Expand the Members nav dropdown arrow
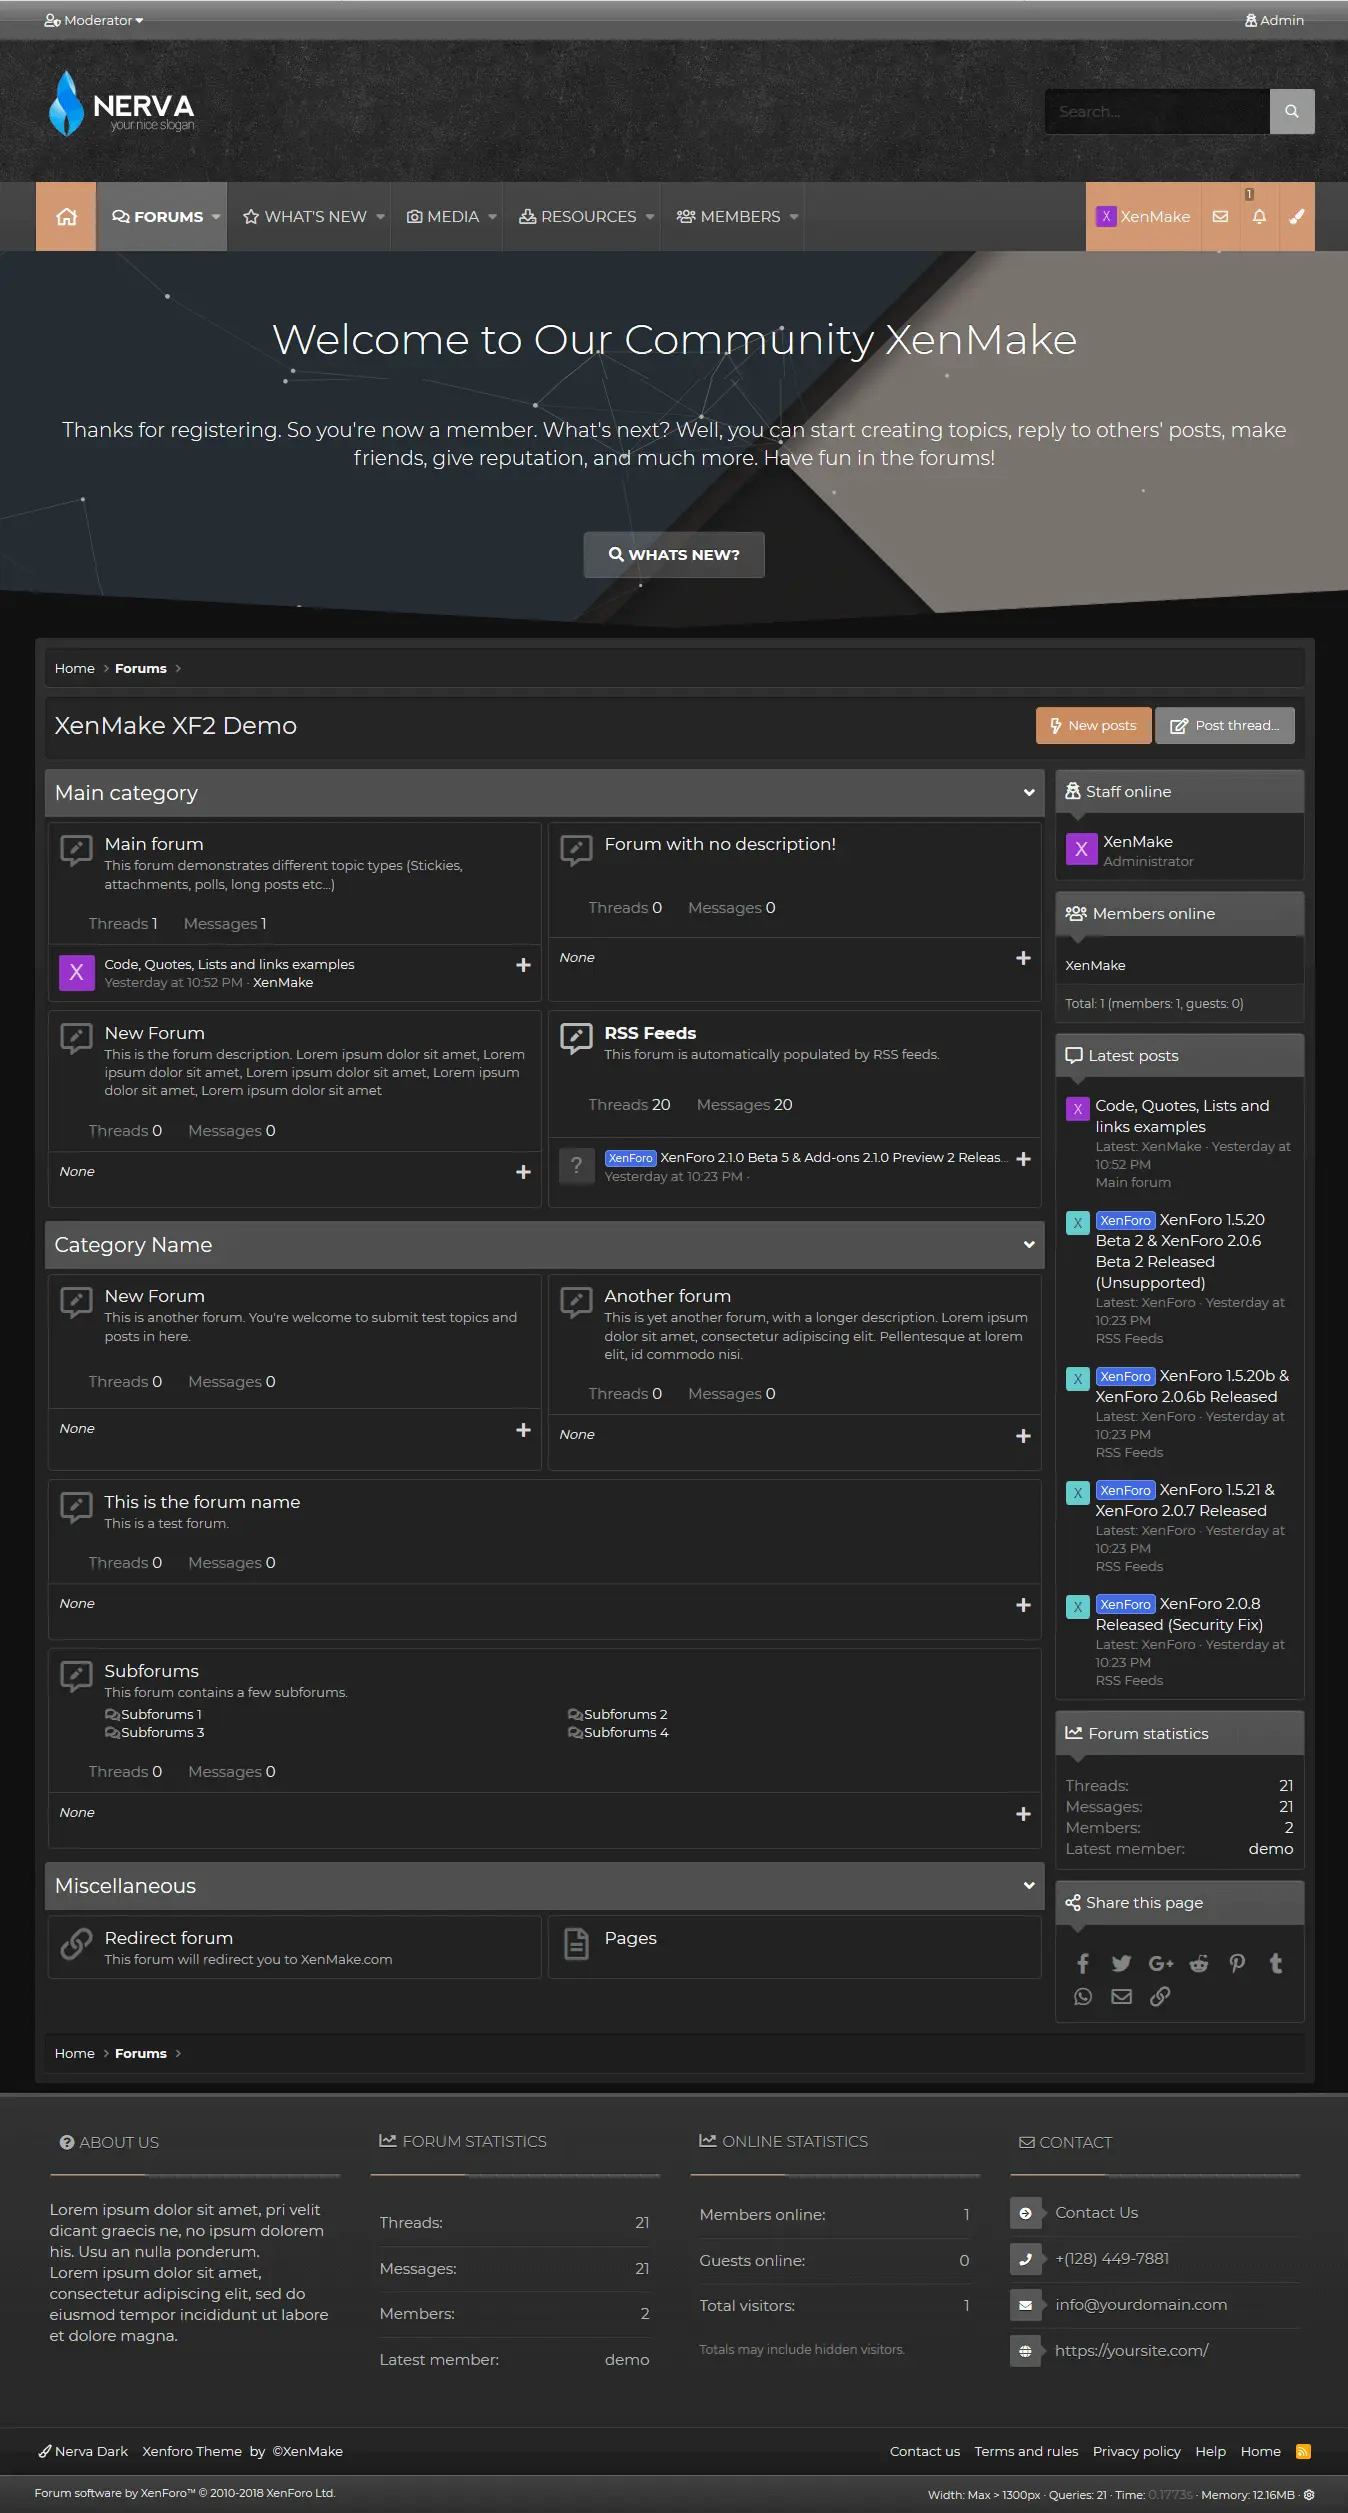The image size is (1348, 2513). [x=794, y=217]
